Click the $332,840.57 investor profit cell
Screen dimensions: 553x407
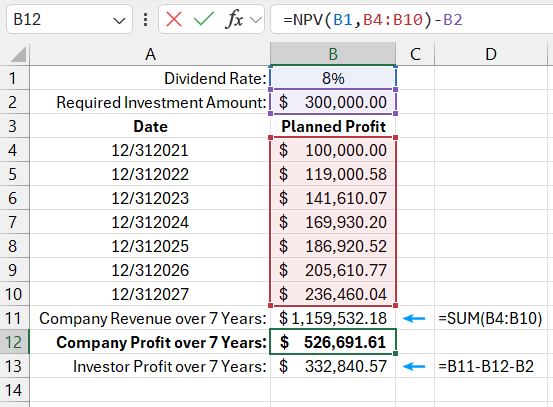tap(333, 366)
